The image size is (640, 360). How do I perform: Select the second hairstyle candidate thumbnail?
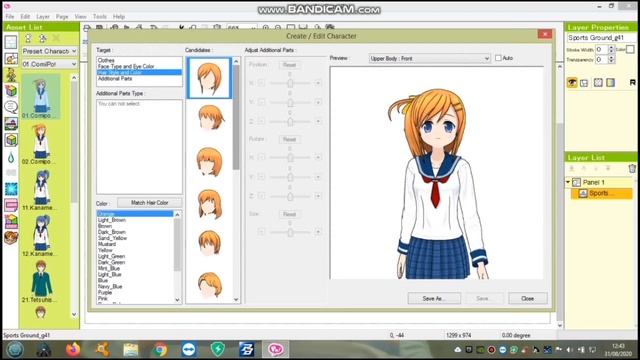pyautogui.click(x=210, y=117)
